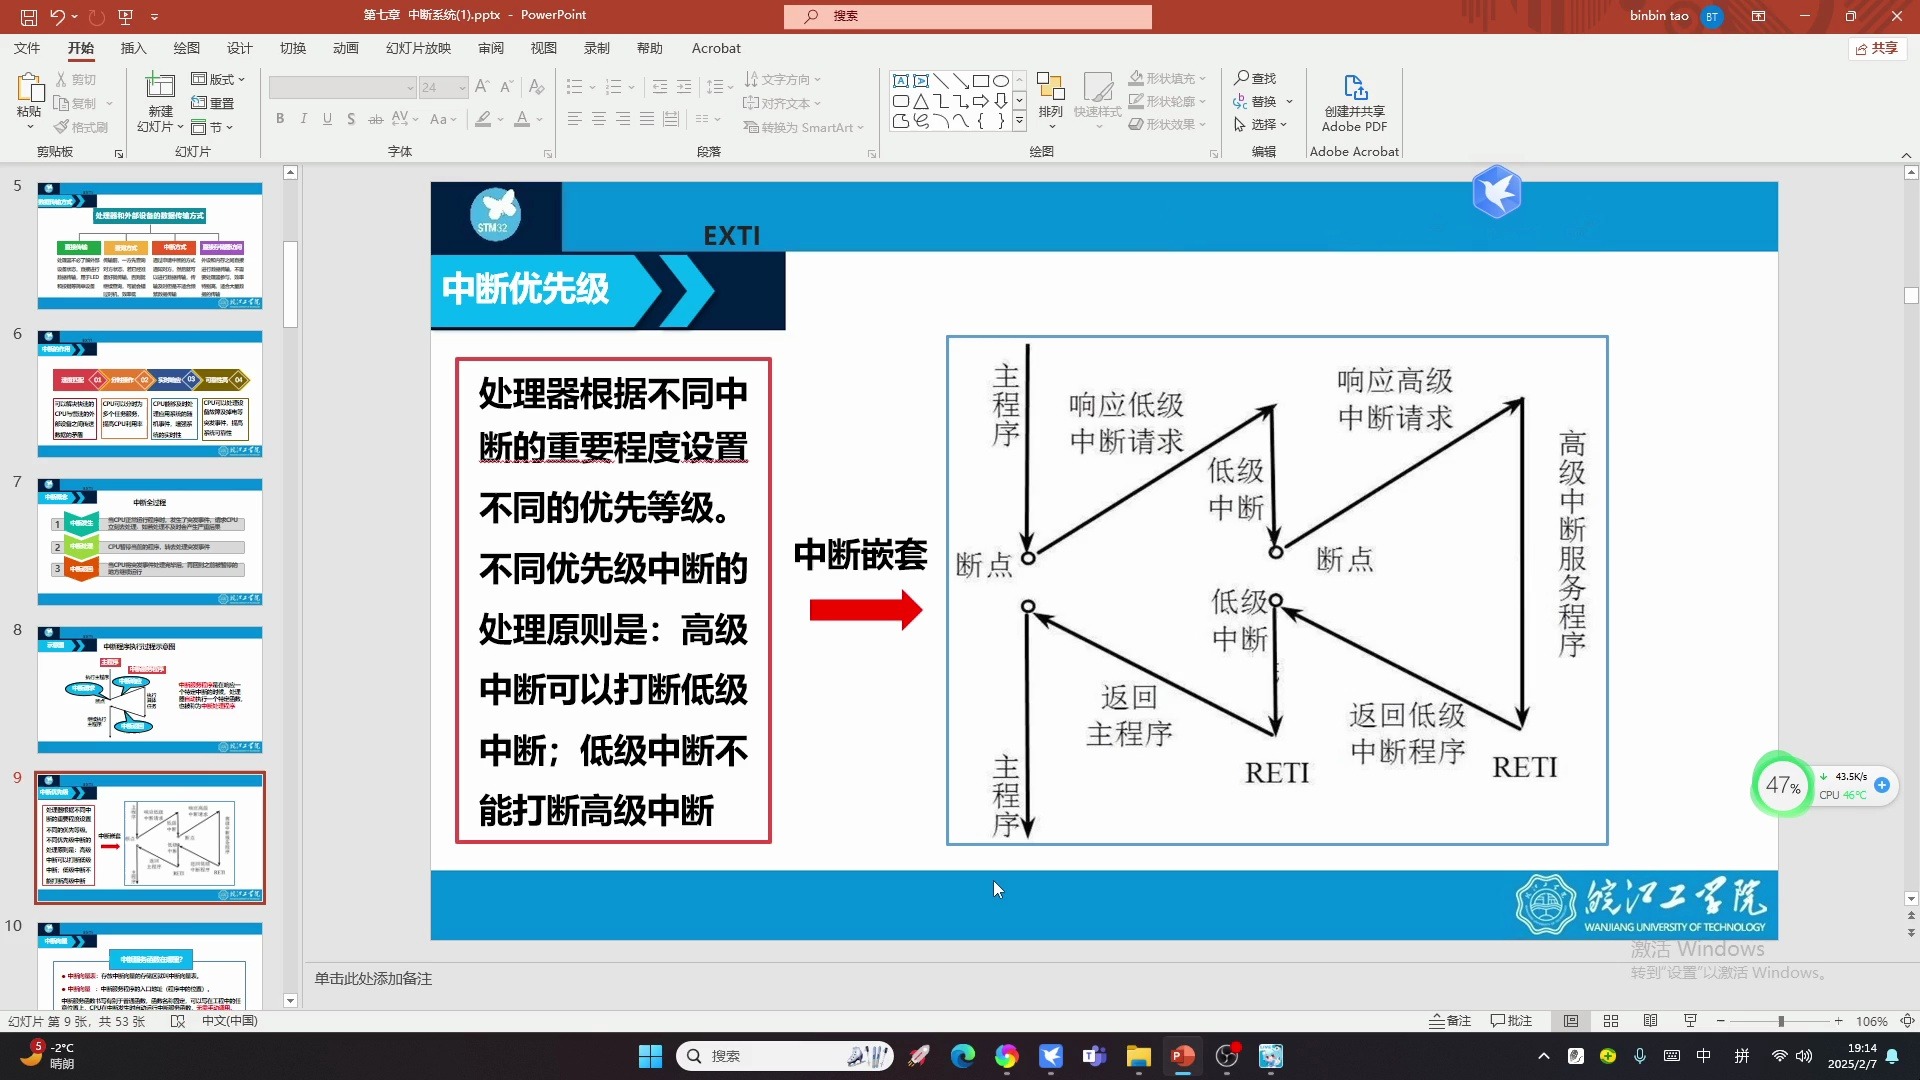The height and width of the screenshot is (1080, 1920).
Task: Enable center text alignment
Action: tap(598, 119)
